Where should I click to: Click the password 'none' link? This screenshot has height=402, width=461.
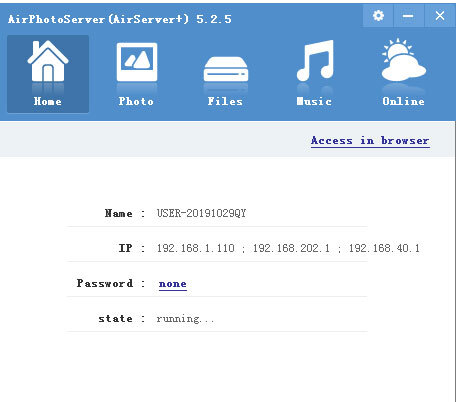173,284
